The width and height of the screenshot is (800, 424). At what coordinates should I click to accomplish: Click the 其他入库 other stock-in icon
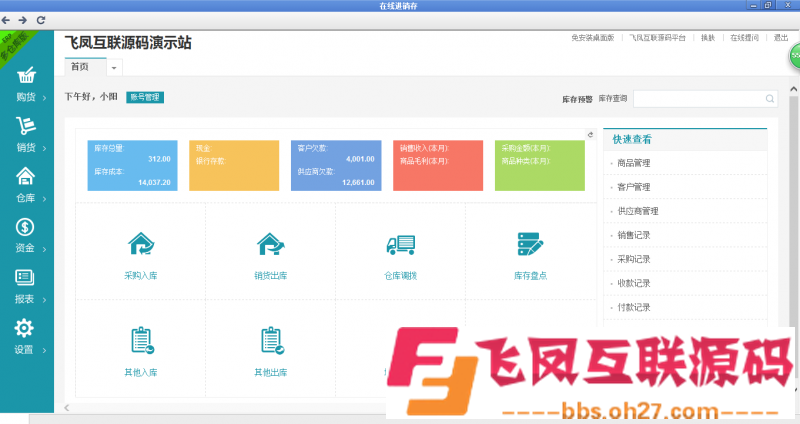point(141,340)
